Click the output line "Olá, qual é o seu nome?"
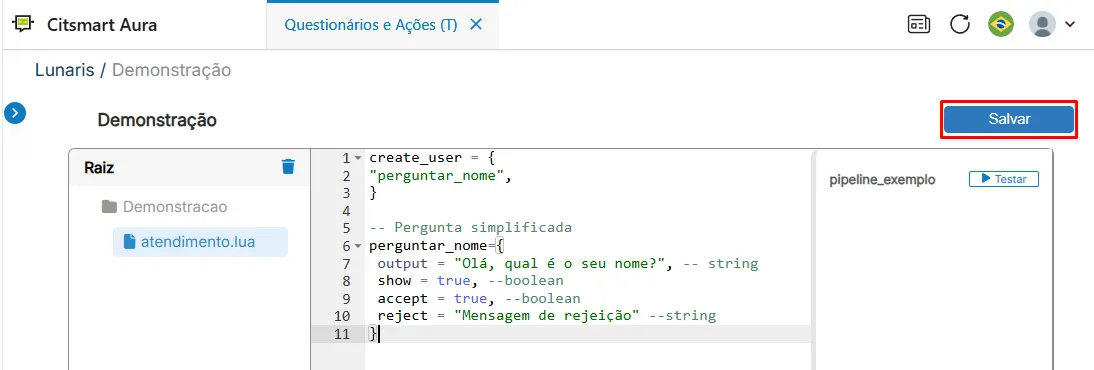The image size is (1094, 370). click(x=563, y=263)
